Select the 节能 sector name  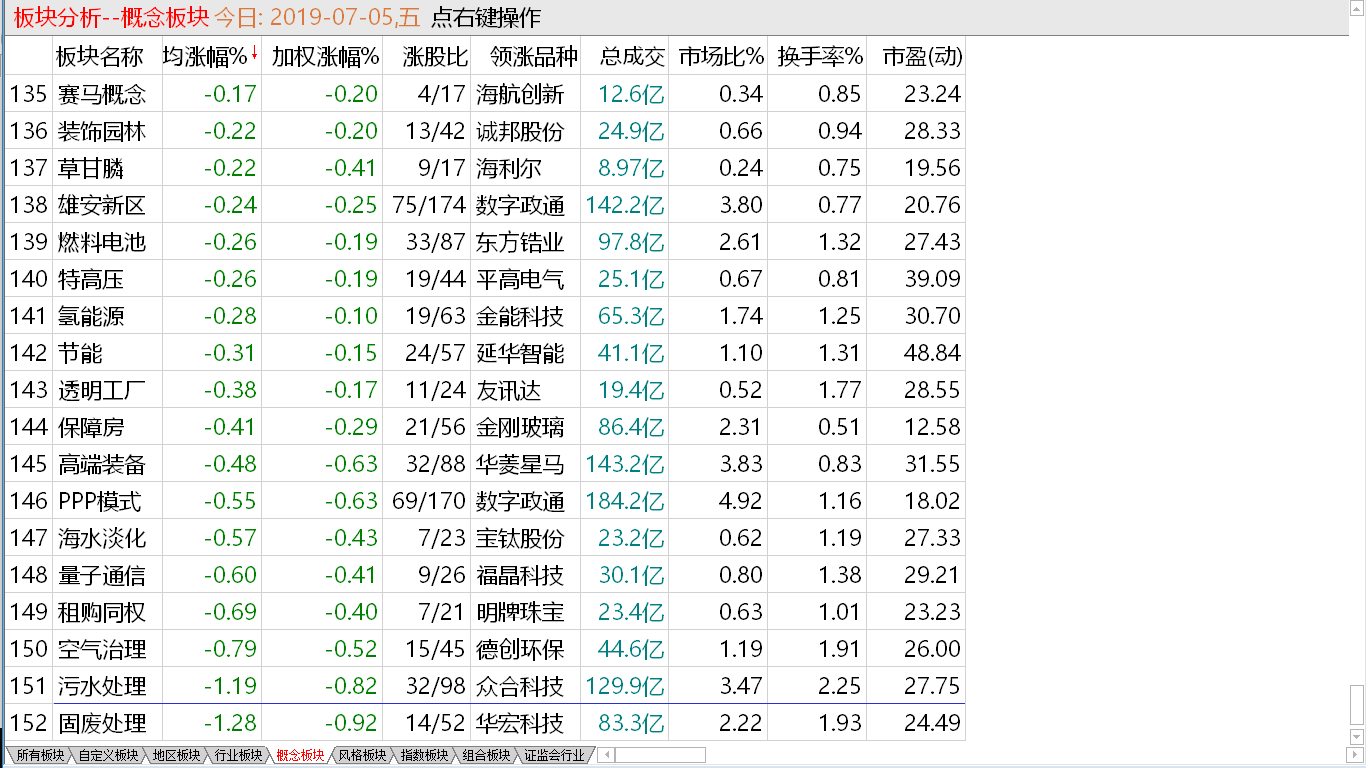[x=80, y=353]
